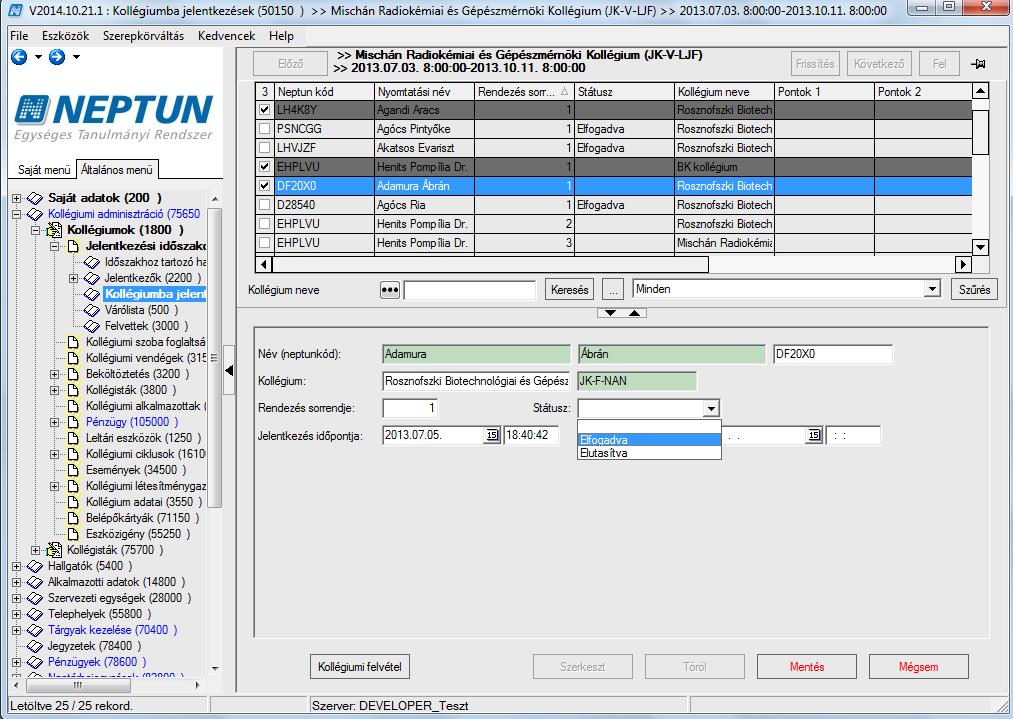The height and width of the screenshot is (719, 1013).
Task: Open the forward arrow history dropdown
Action: coord(76,57)
